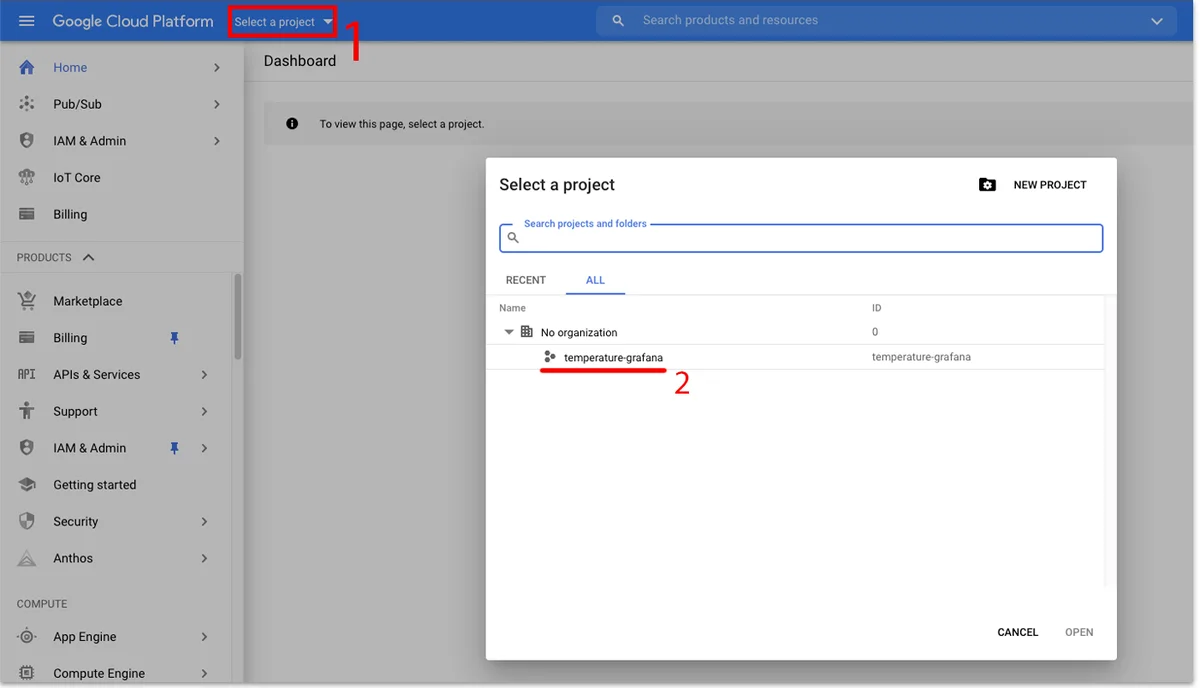Unpin Billing from the products list
Image resolution: width=1200 pixels, height=688 pixels.
(x=174, y=338)
